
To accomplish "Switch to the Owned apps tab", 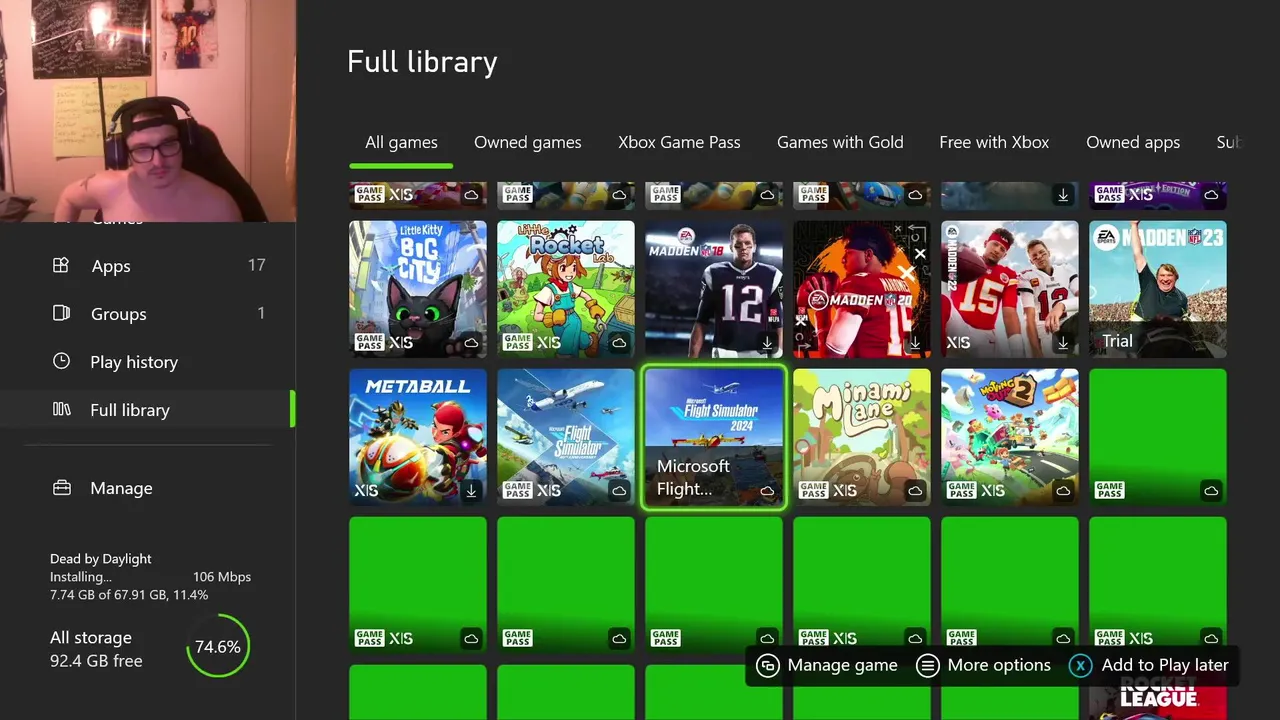I will click(1133, 142).
